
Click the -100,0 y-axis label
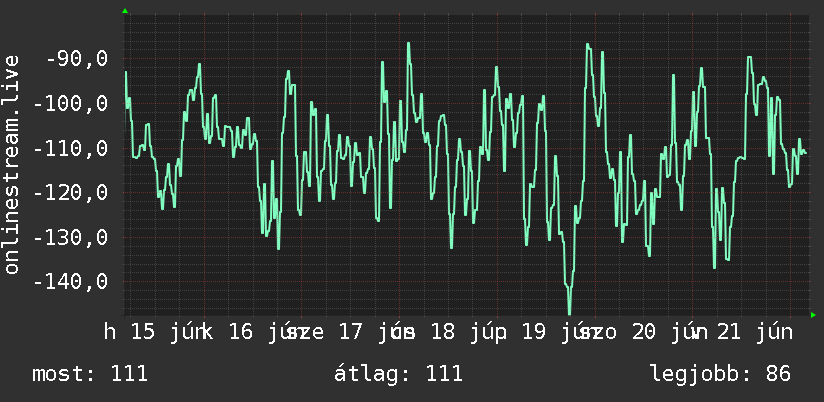coord(71,104)
